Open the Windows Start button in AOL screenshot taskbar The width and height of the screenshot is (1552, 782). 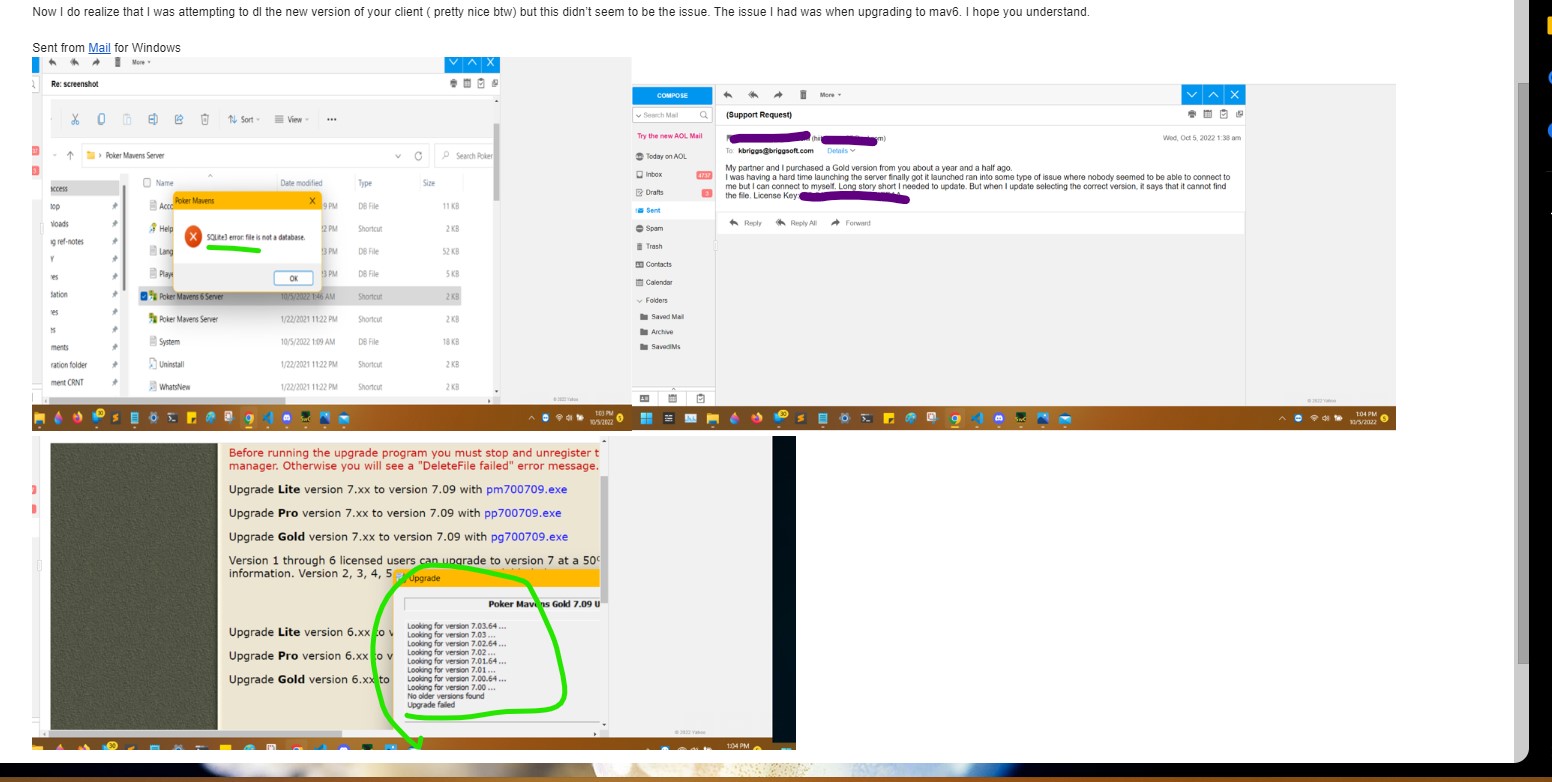point(646,418)
